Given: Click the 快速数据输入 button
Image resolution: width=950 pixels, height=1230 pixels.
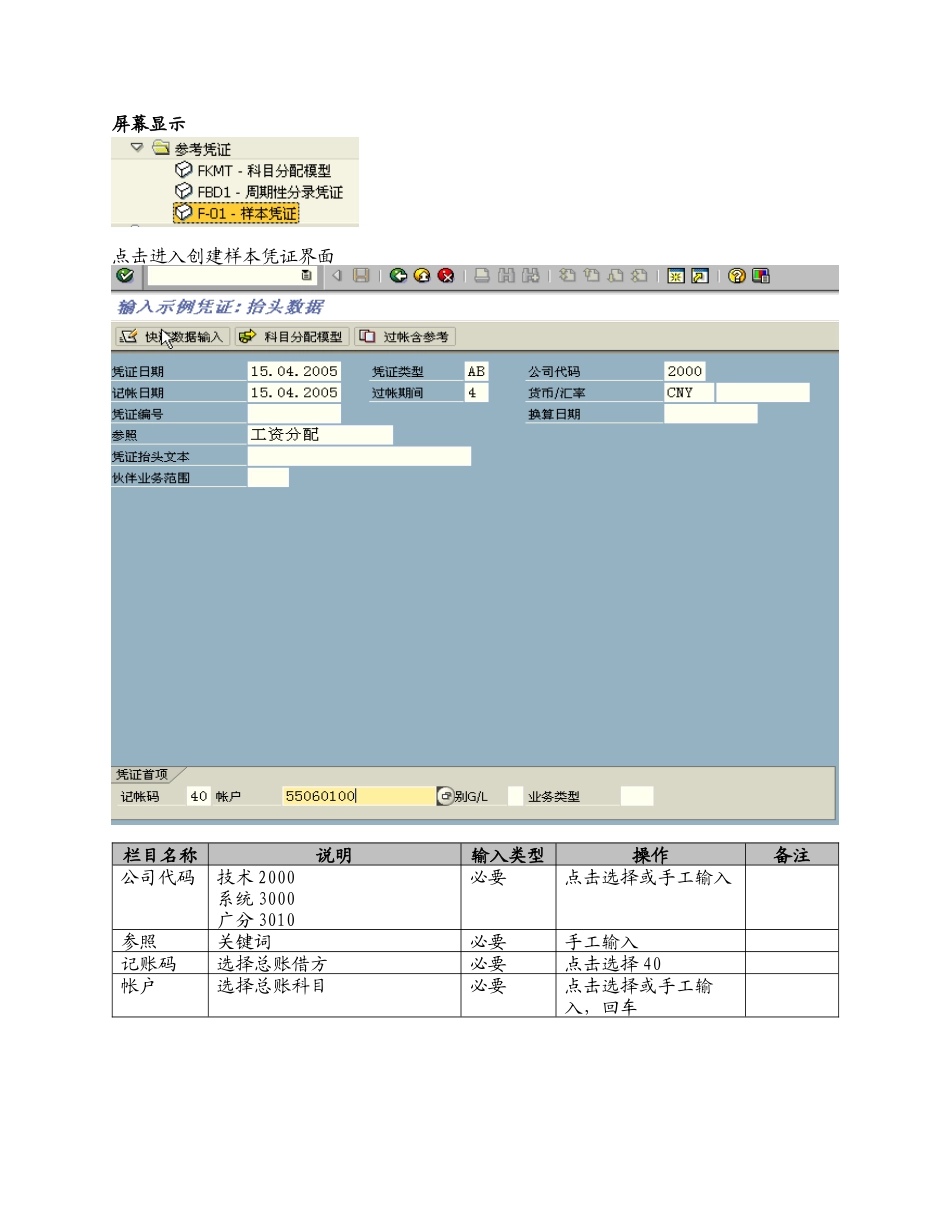Looking at the screenshot, I should [172, 337].
